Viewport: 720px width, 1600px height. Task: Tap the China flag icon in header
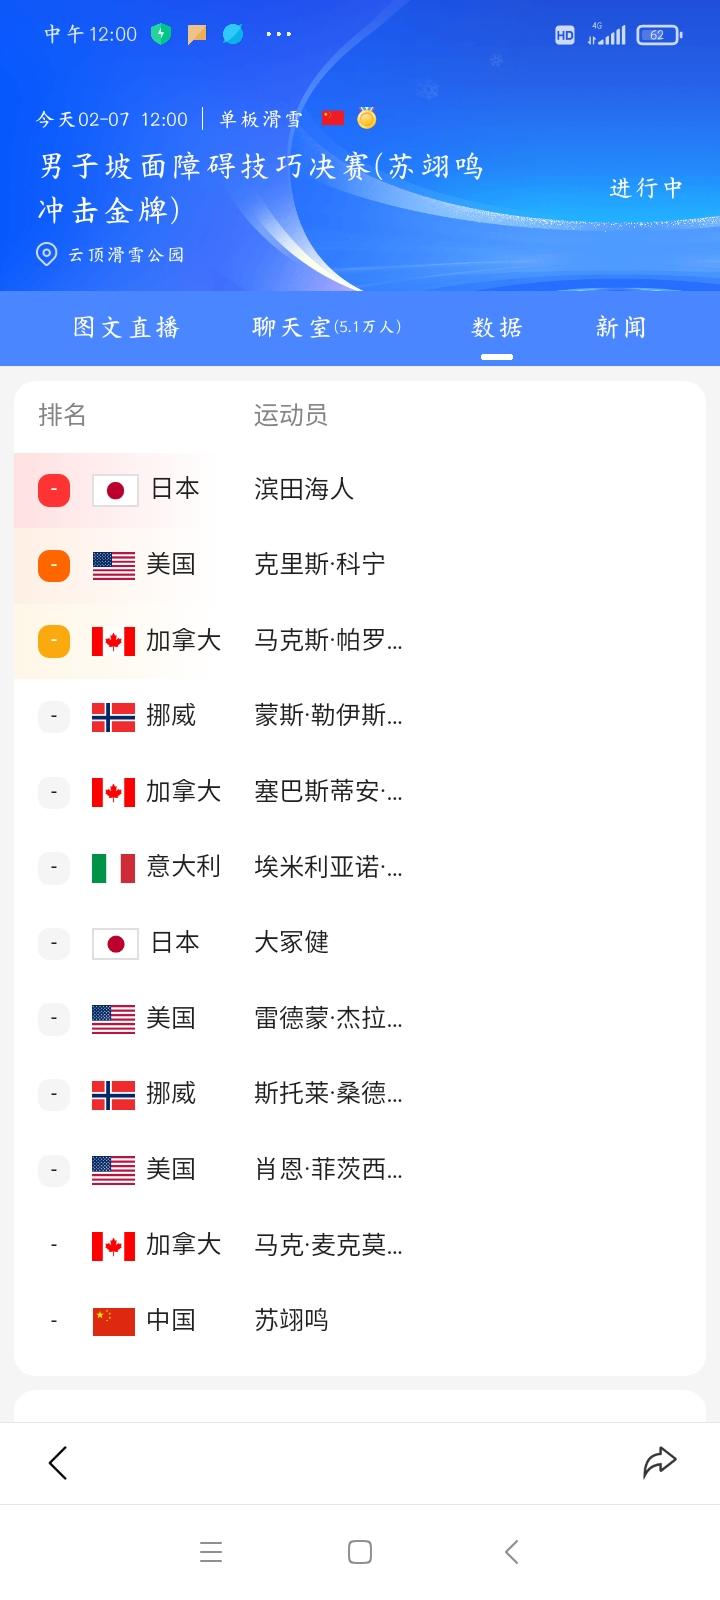pyautogui.click(x=333, y=118)
